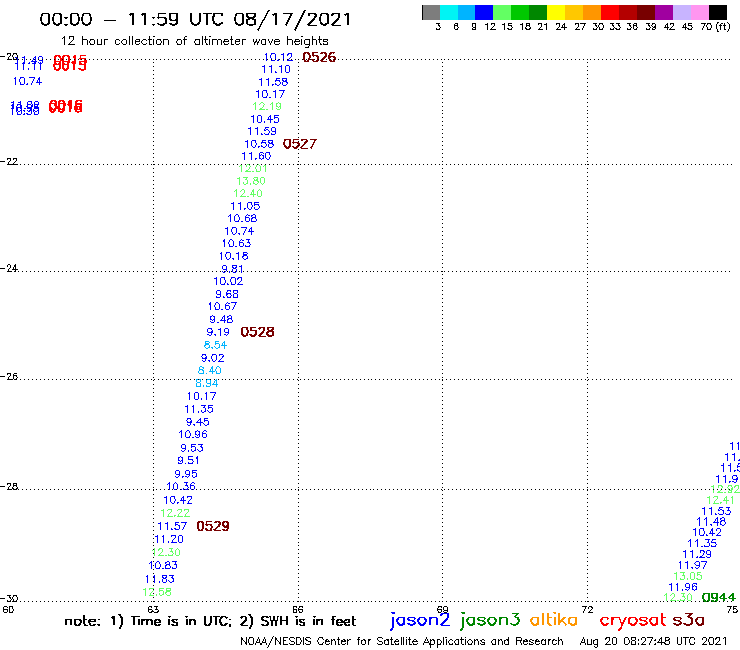Click the UTC and SWH note text
The image size is (740, 650).
point(210,621)
